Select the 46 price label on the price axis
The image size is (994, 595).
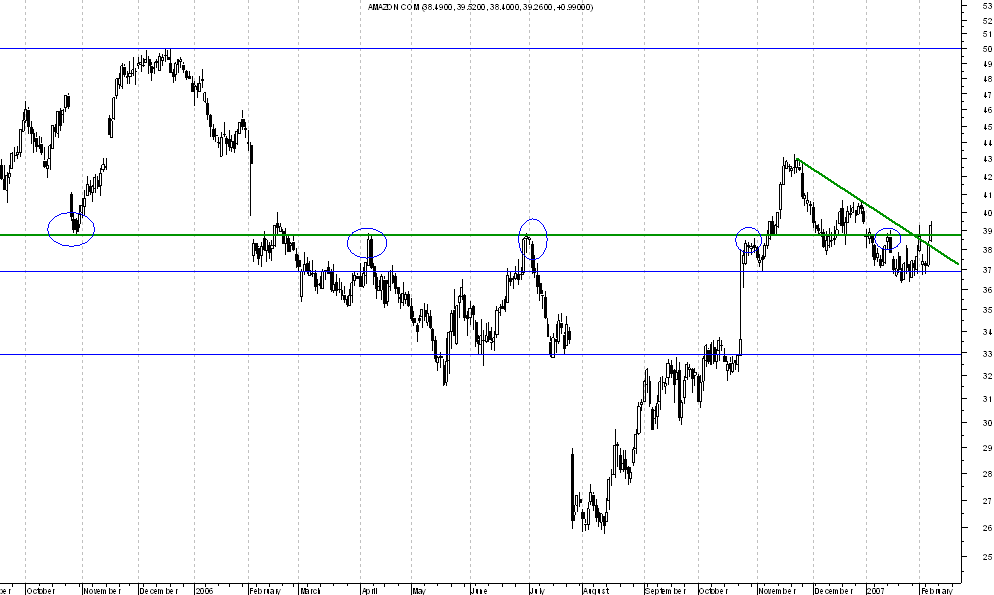click(987, 110)
